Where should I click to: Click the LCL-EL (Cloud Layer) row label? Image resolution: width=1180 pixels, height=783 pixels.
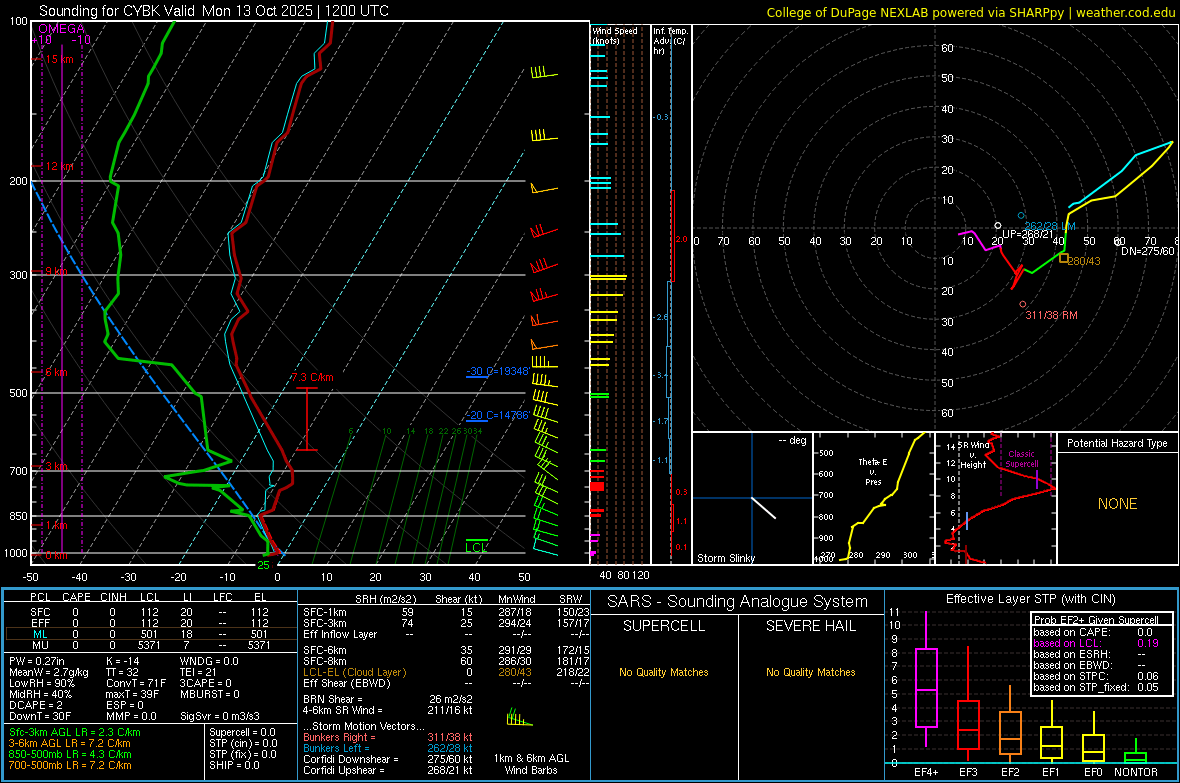[354, 672]
